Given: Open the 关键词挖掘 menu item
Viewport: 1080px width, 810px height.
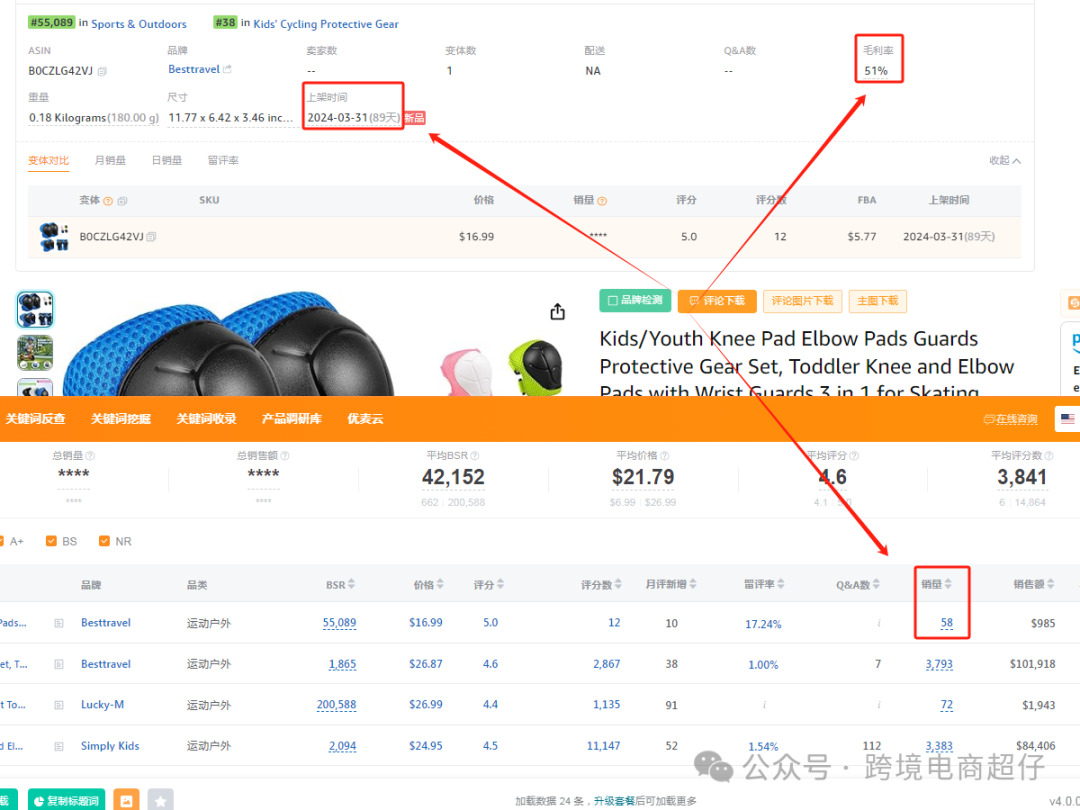Looking at the screenshot, I should pyautogui.click(x=120, y=419).
